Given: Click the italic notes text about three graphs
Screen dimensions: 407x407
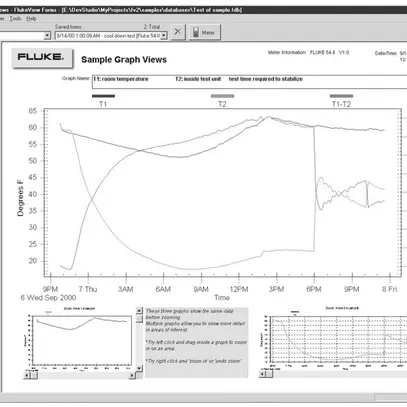Looking at the screenshot, I should [196, 336].
